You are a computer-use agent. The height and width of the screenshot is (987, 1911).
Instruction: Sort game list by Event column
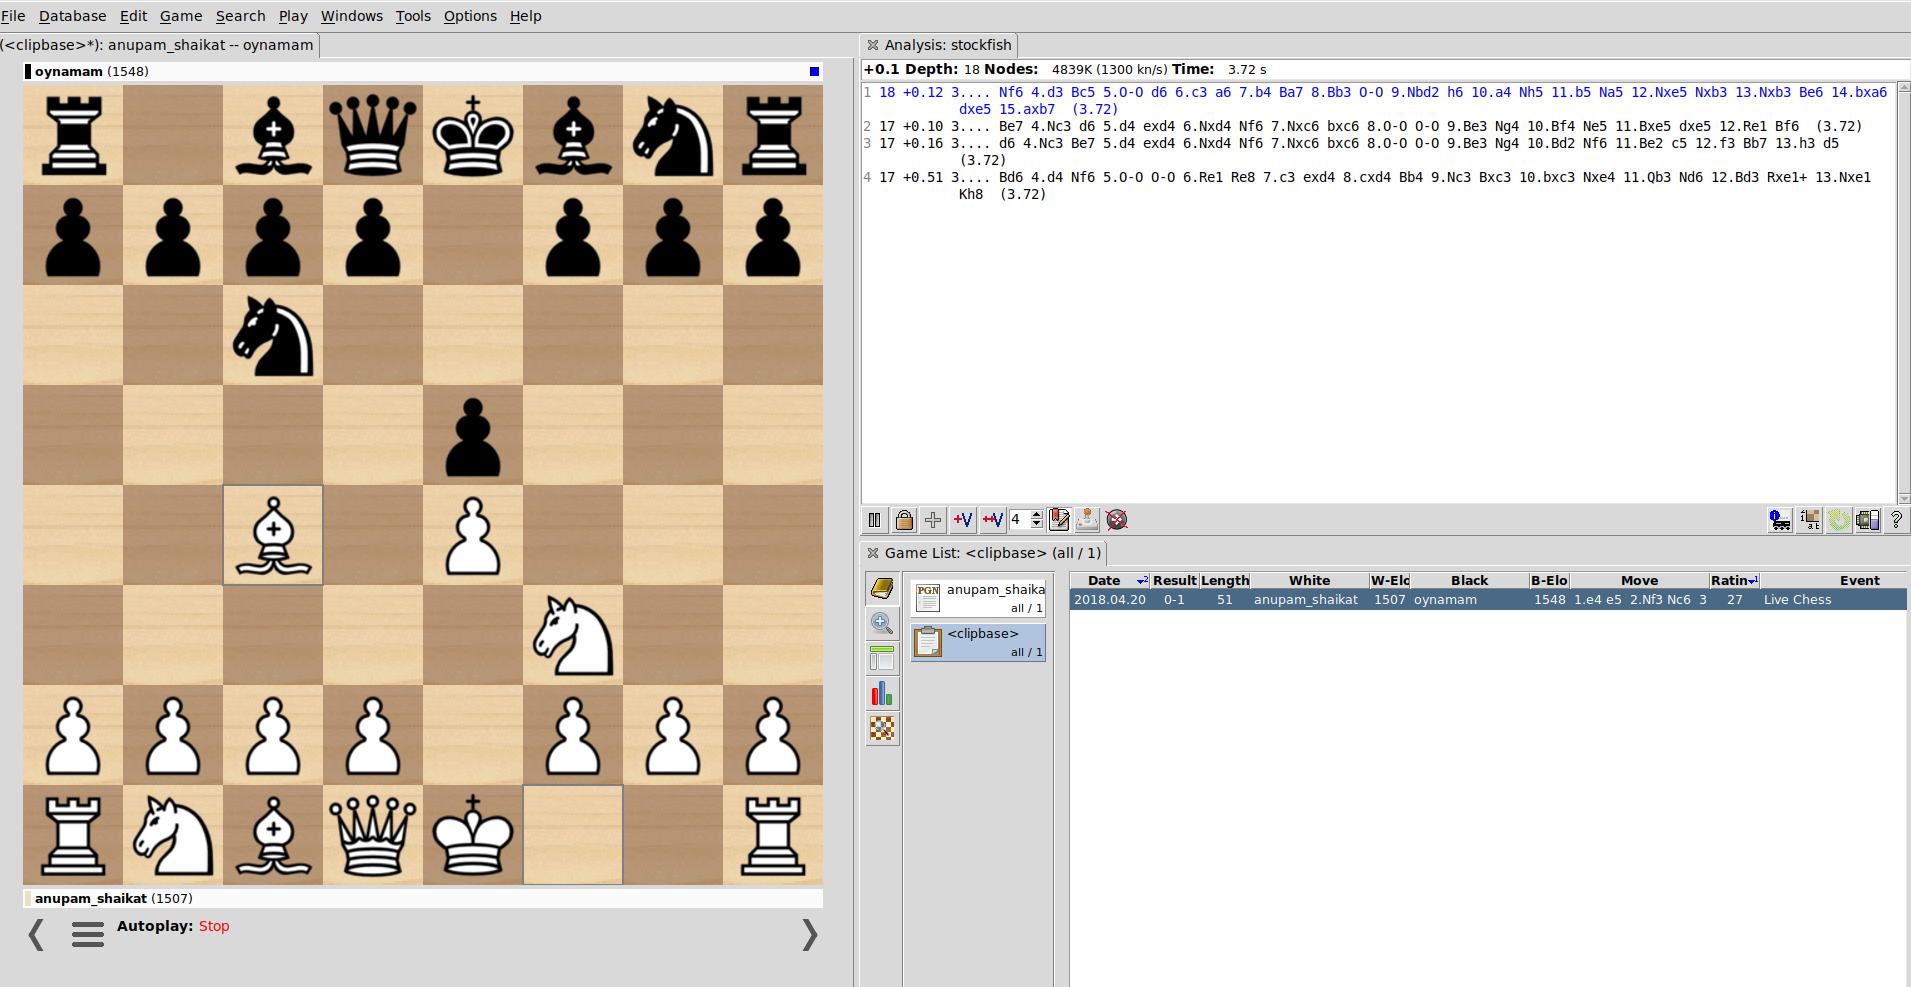(x=1834, y=580)
